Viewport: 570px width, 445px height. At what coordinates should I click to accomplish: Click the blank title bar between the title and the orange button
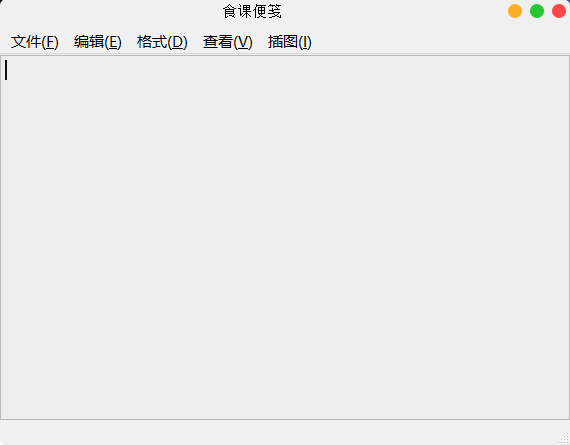(394, 11)
